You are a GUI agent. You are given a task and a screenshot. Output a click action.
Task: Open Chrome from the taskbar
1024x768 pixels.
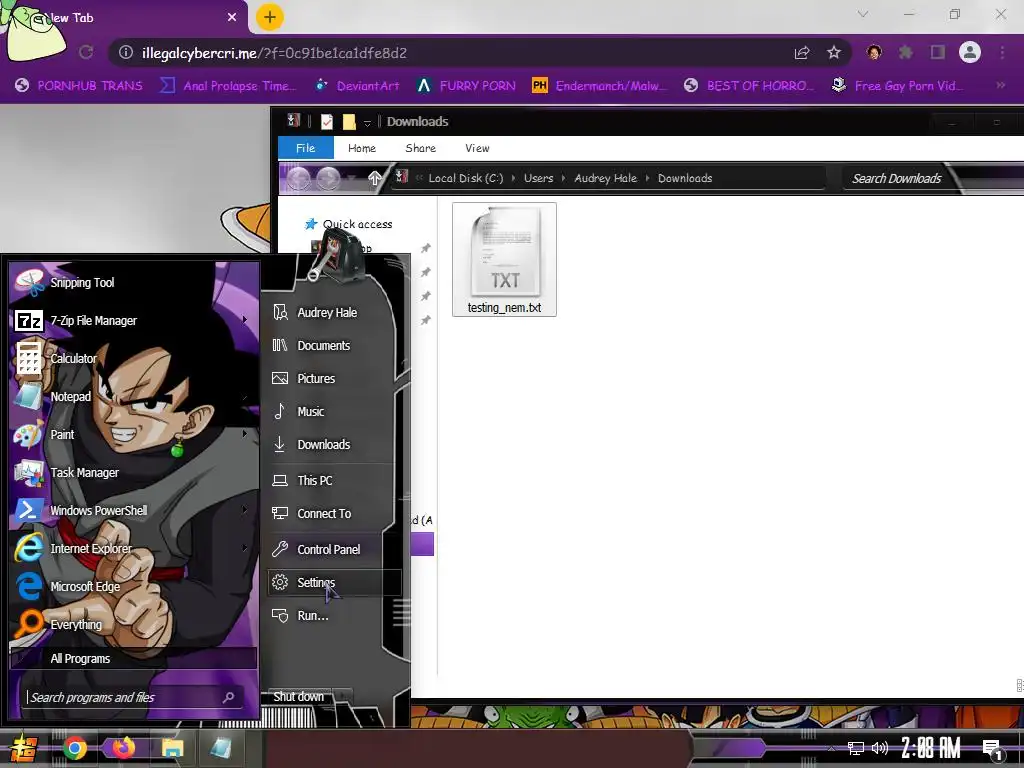pos(75,748)
